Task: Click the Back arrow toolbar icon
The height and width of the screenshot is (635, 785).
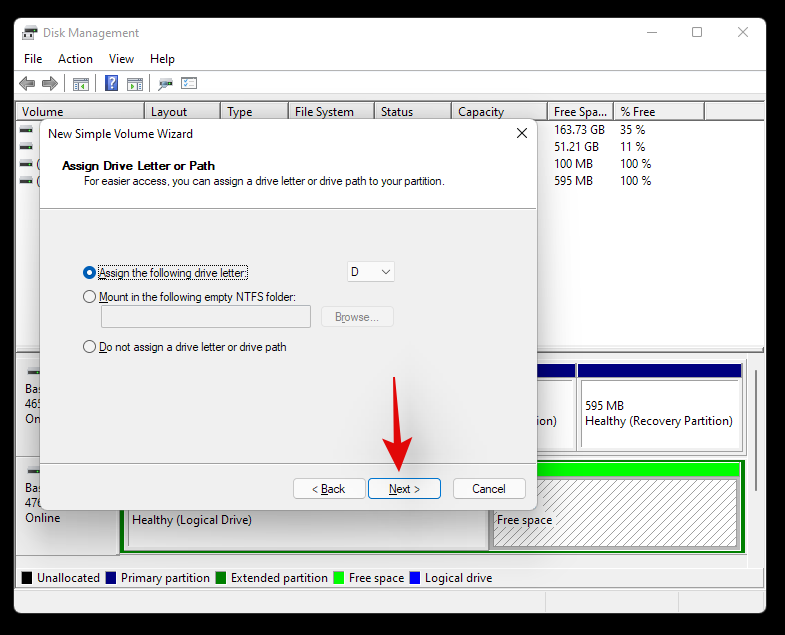Action: 27,84
